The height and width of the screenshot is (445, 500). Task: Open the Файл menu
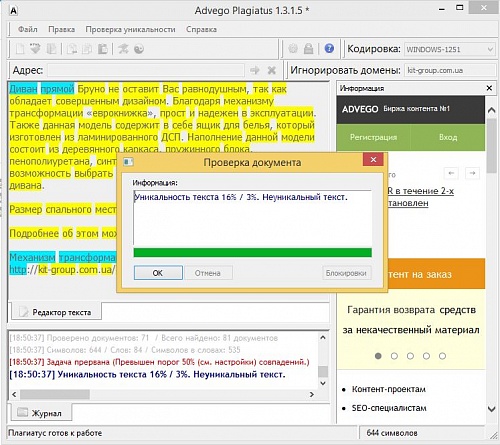point(28,29)
